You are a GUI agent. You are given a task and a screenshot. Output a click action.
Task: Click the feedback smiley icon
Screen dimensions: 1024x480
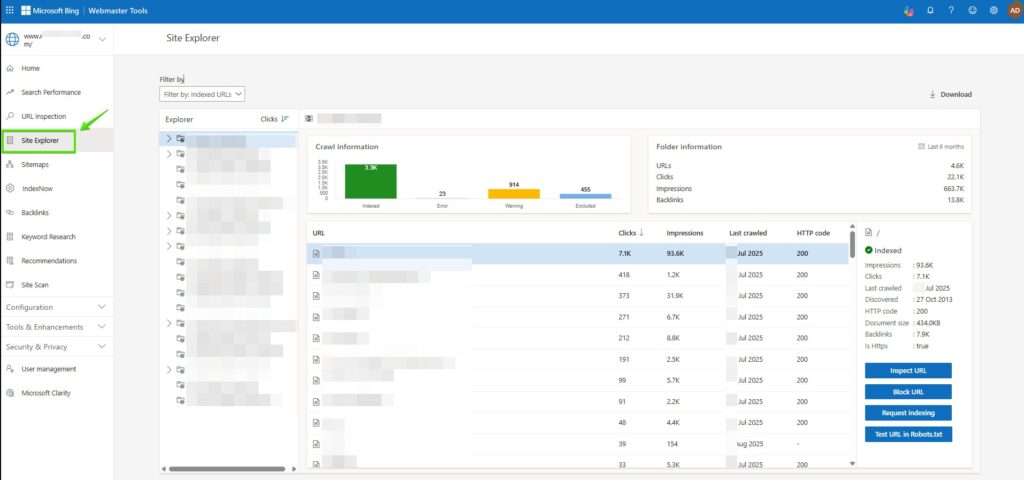coord(972,10)
